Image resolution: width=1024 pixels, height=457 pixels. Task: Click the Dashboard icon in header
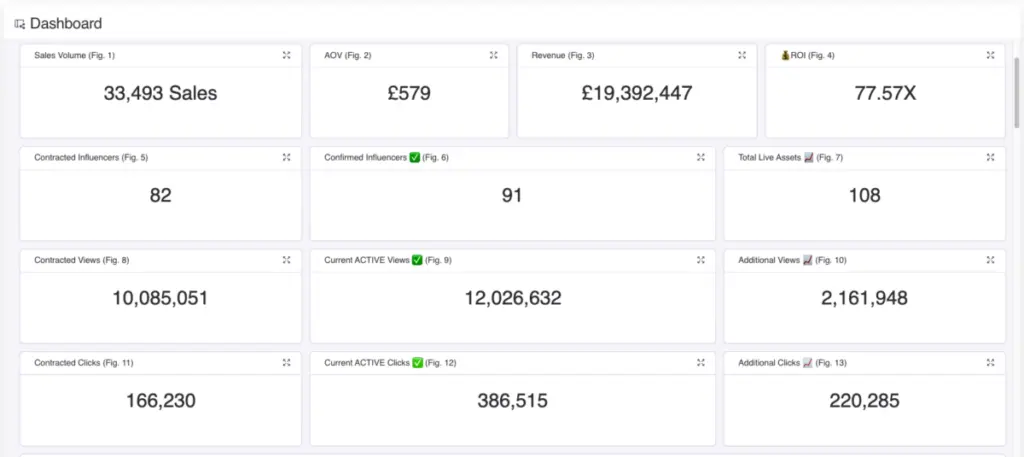pos(20,23)
